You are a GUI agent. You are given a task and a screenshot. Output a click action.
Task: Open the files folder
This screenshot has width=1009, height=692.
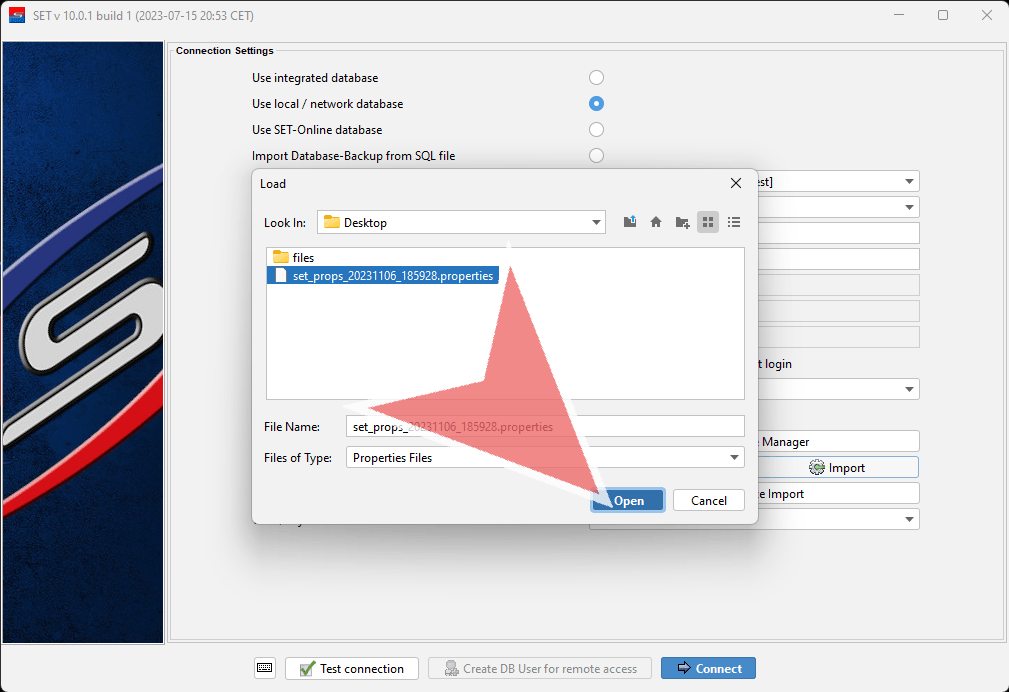(302, 258)
